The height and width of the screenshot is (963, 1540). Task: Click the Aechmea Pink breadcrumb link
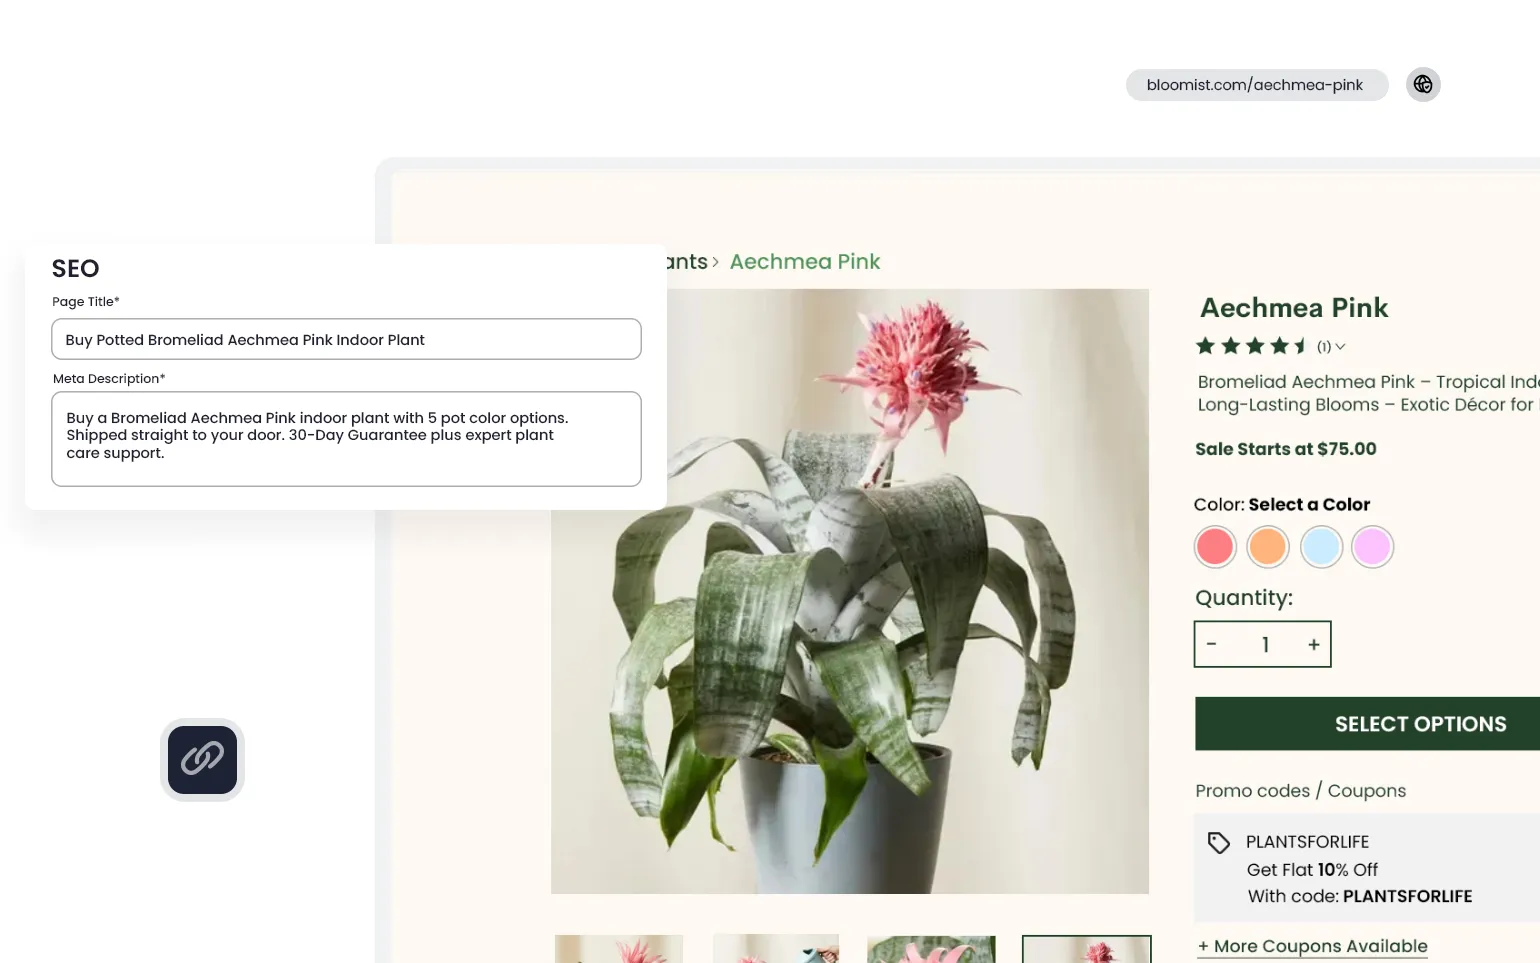tap(805, 262)
